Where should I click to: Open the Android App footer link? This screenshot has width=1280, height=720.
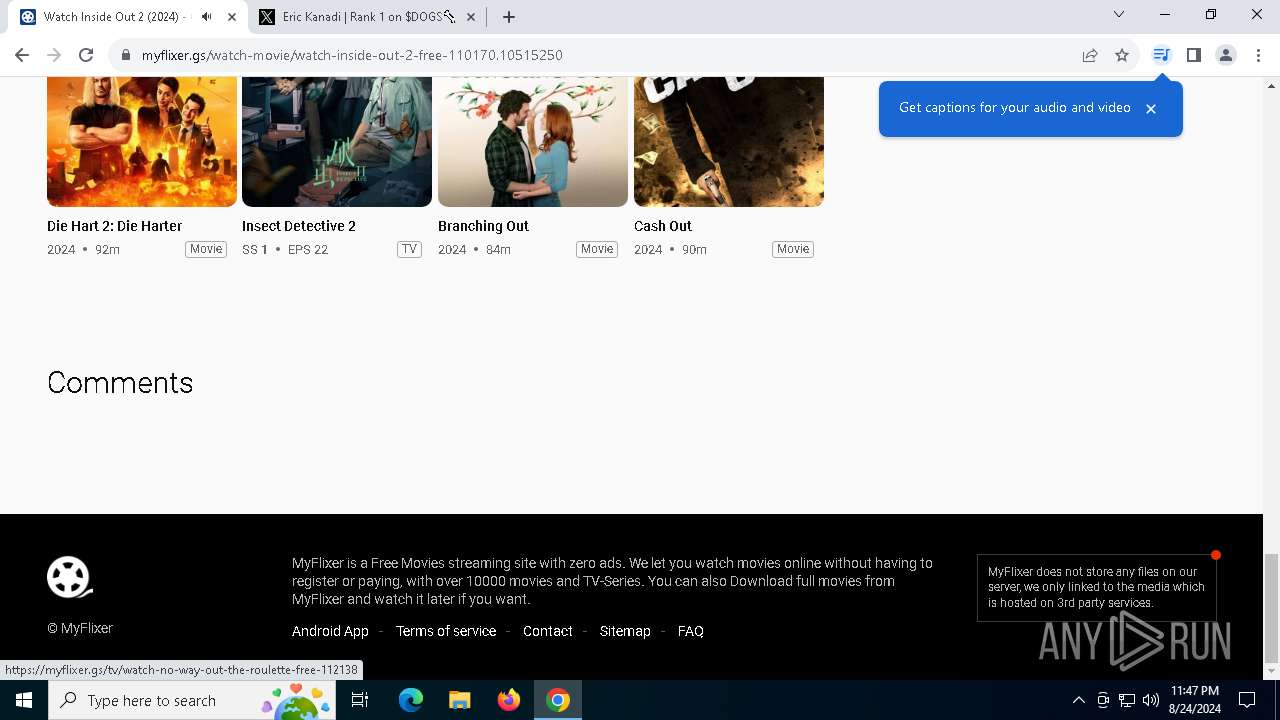[x=330, y=631]
